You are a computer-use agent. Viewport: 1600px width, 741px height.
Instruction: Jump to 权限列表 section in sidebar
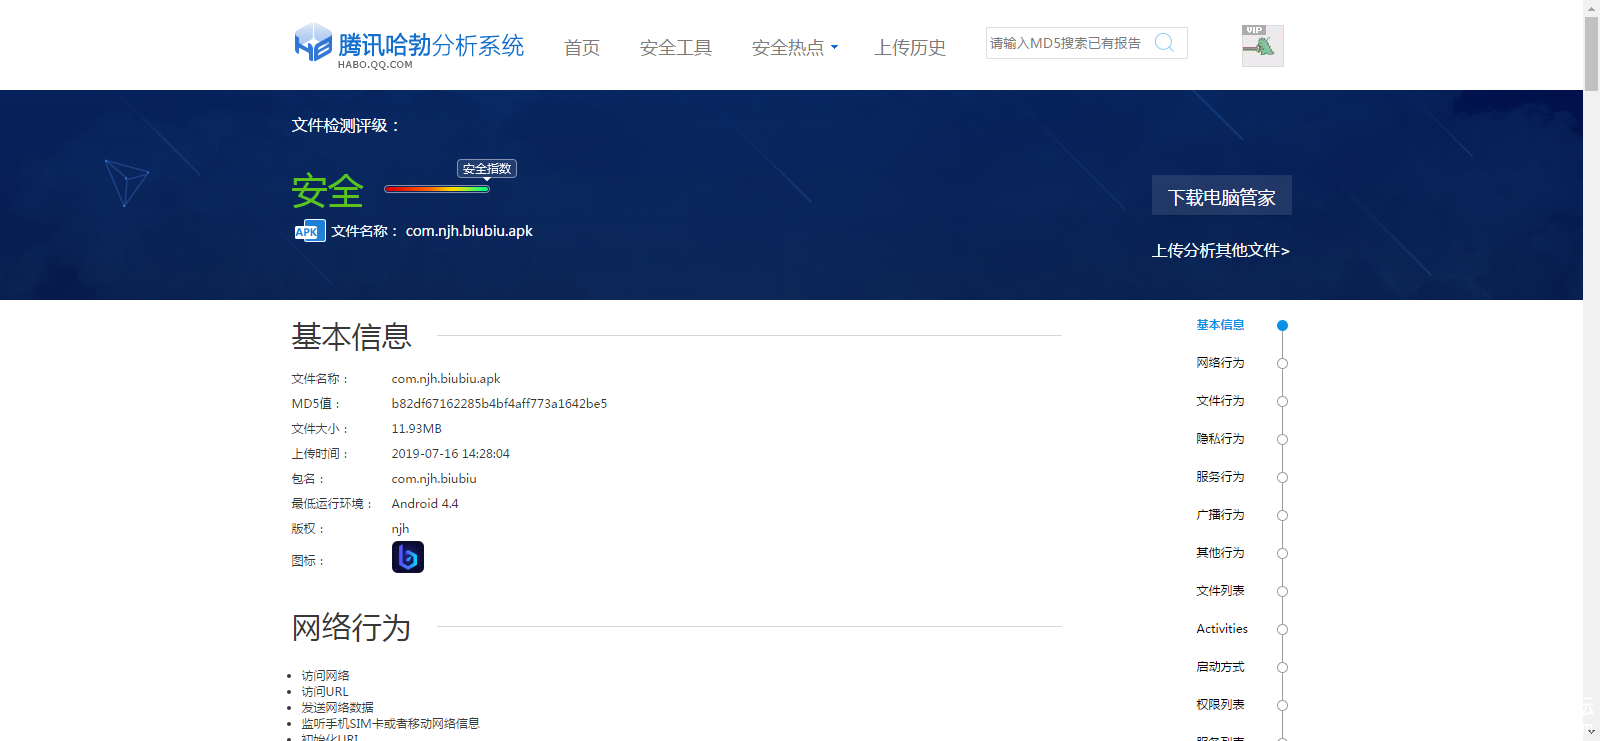(x=1220, y=705)
